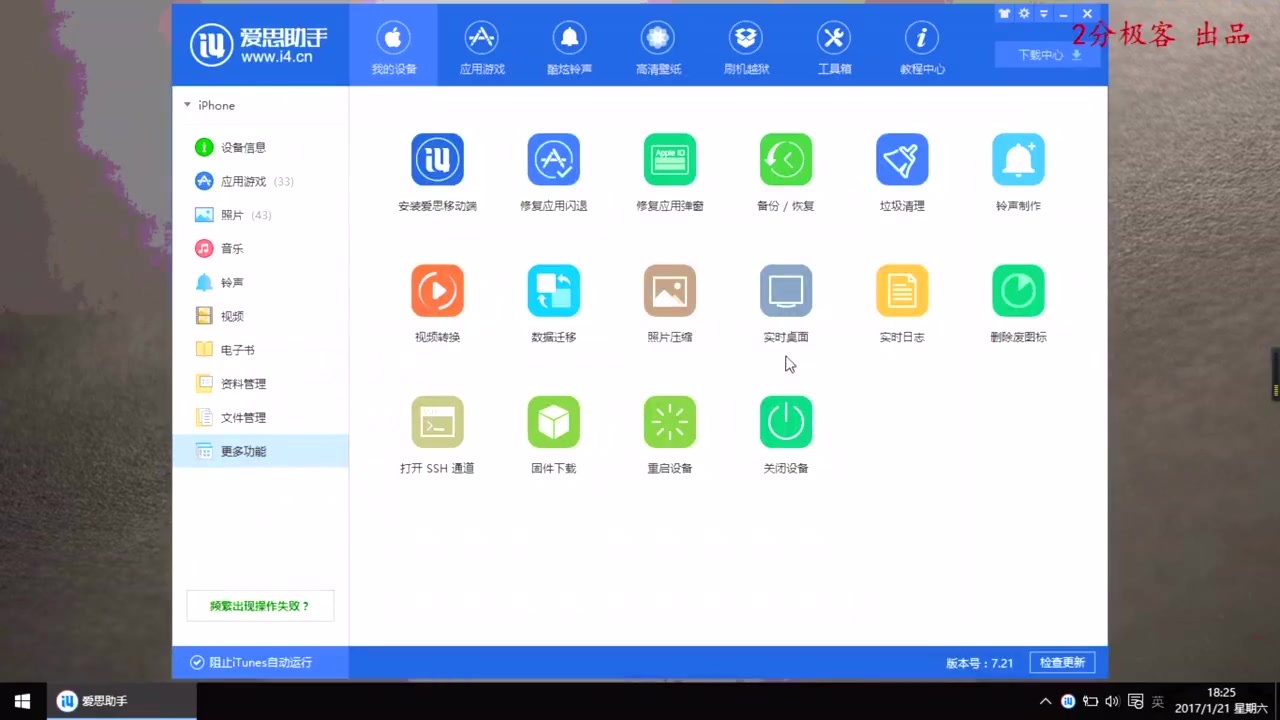Screen dimensions: 1280x720
Task: Open 备份 / 恢复 tool
Action: pos(785,159)
